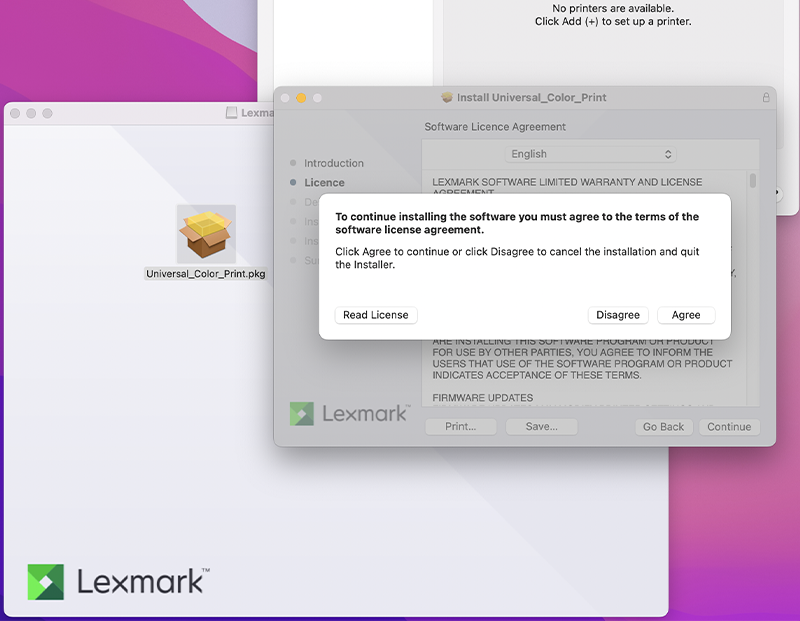Click the Universal_Color_Print.pkg file name label
Screen dimensions: 800x621
(x=206, y=274)
